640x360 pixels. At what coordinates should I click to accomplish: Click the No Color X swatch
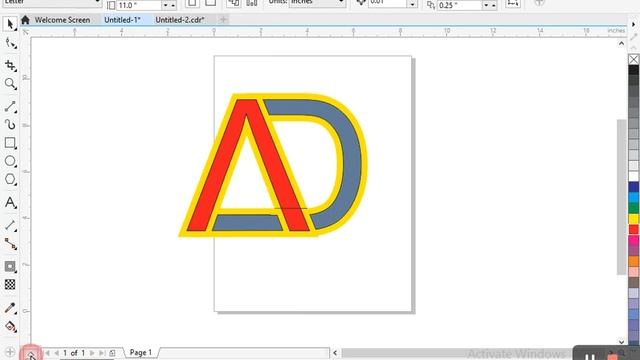click(x=633, y=60)
